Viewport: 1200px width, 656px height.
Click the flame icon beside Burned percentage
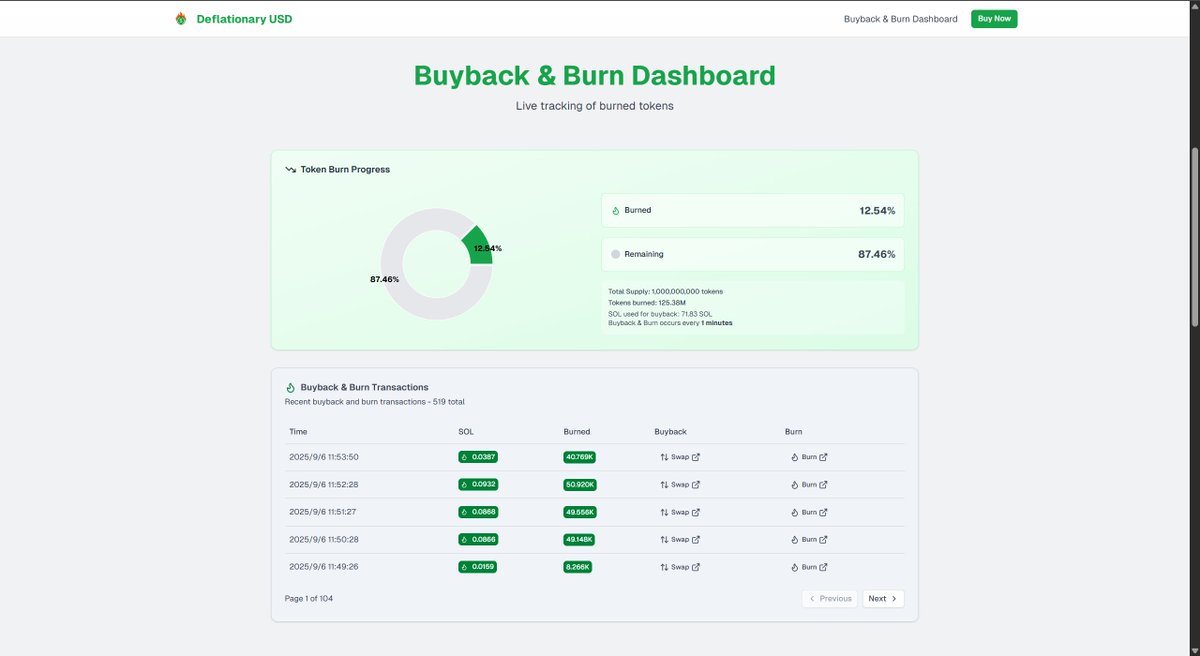pos(616,211)
